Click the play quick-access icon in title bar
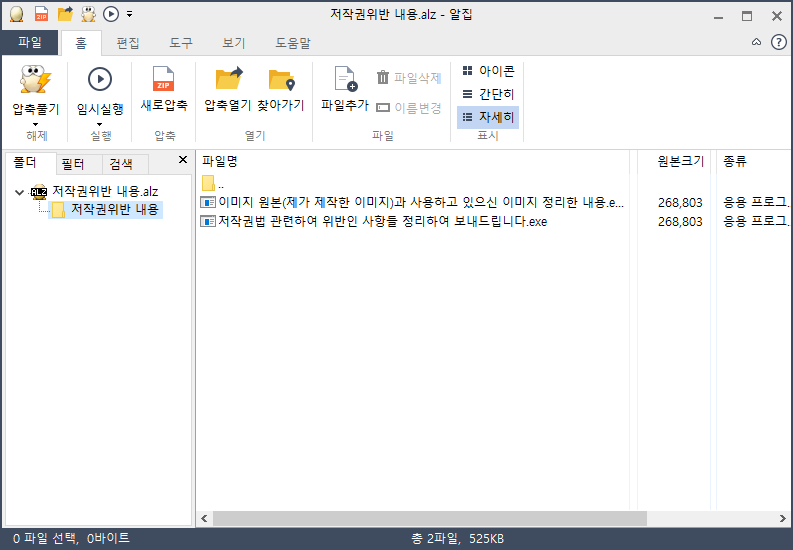Viewport: 793px width, 550px height. click(111, 14)
